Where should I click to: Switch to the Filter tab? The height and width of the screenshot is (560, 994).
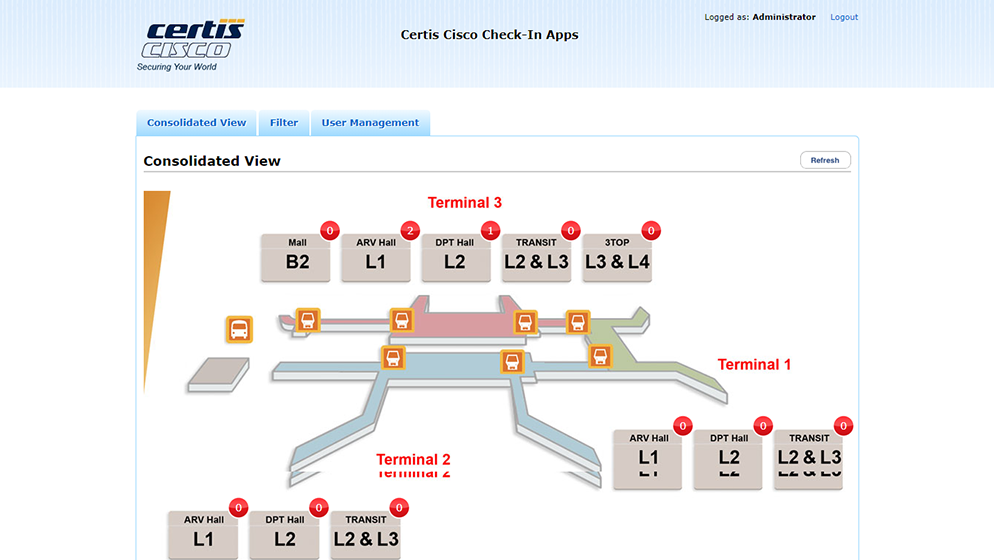click(283, 123)
